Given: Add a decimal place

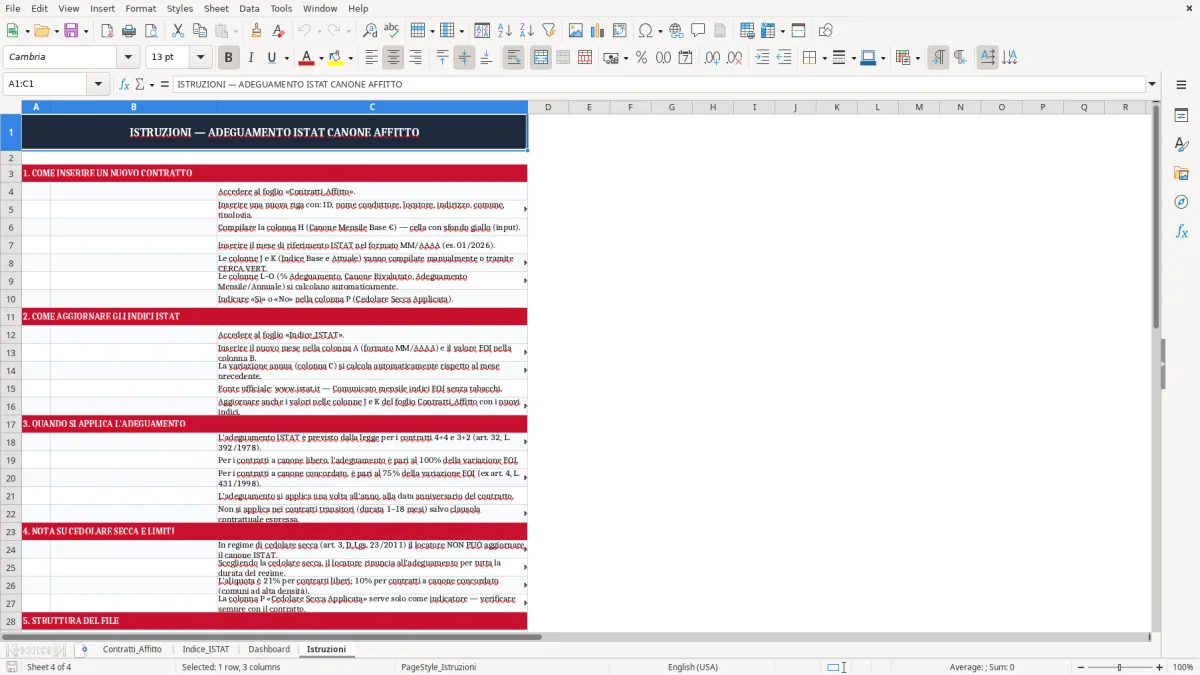Looking at the screenshot, I should [712, 58].
